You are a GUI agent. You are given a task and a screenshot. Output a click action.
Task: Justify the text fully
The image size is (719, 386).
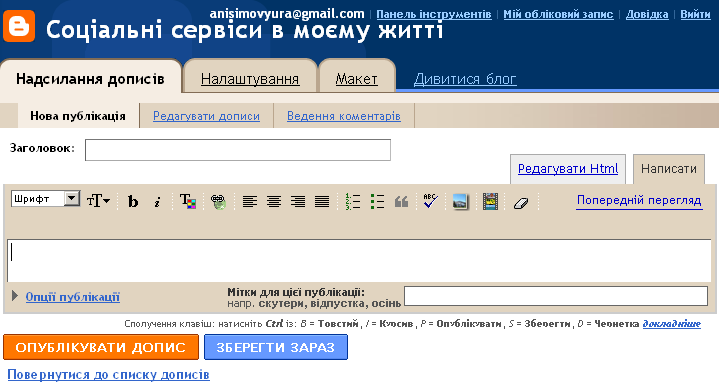322,201
